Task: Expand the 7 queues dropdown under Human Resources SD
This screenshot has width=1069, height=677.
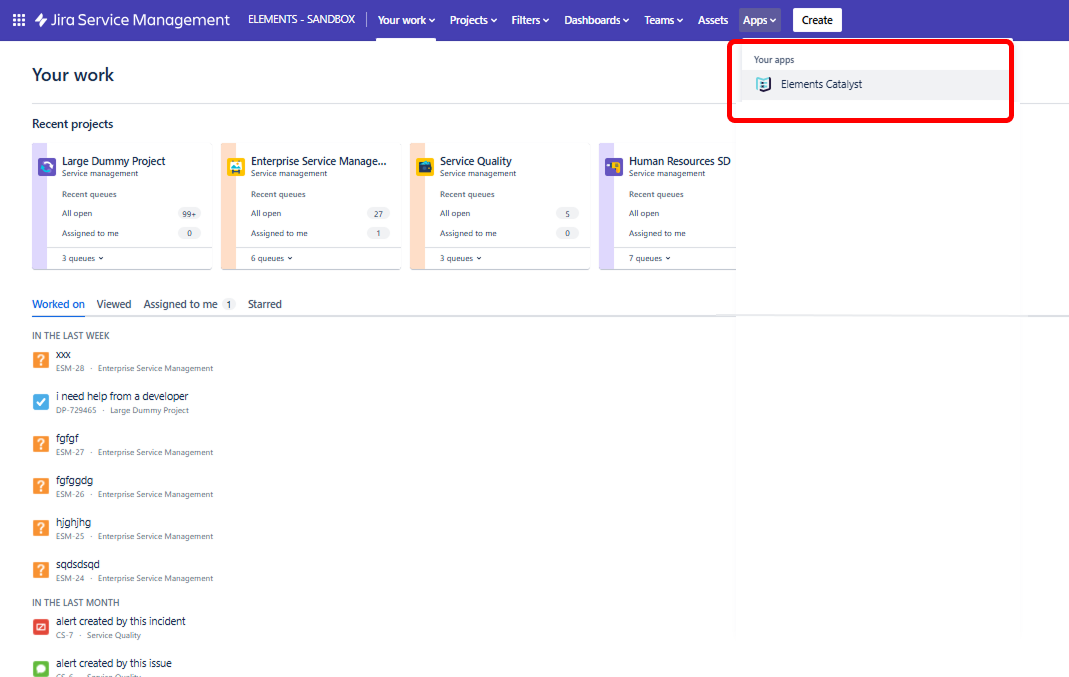Action: pyautogui.click(x=648, y=258)
